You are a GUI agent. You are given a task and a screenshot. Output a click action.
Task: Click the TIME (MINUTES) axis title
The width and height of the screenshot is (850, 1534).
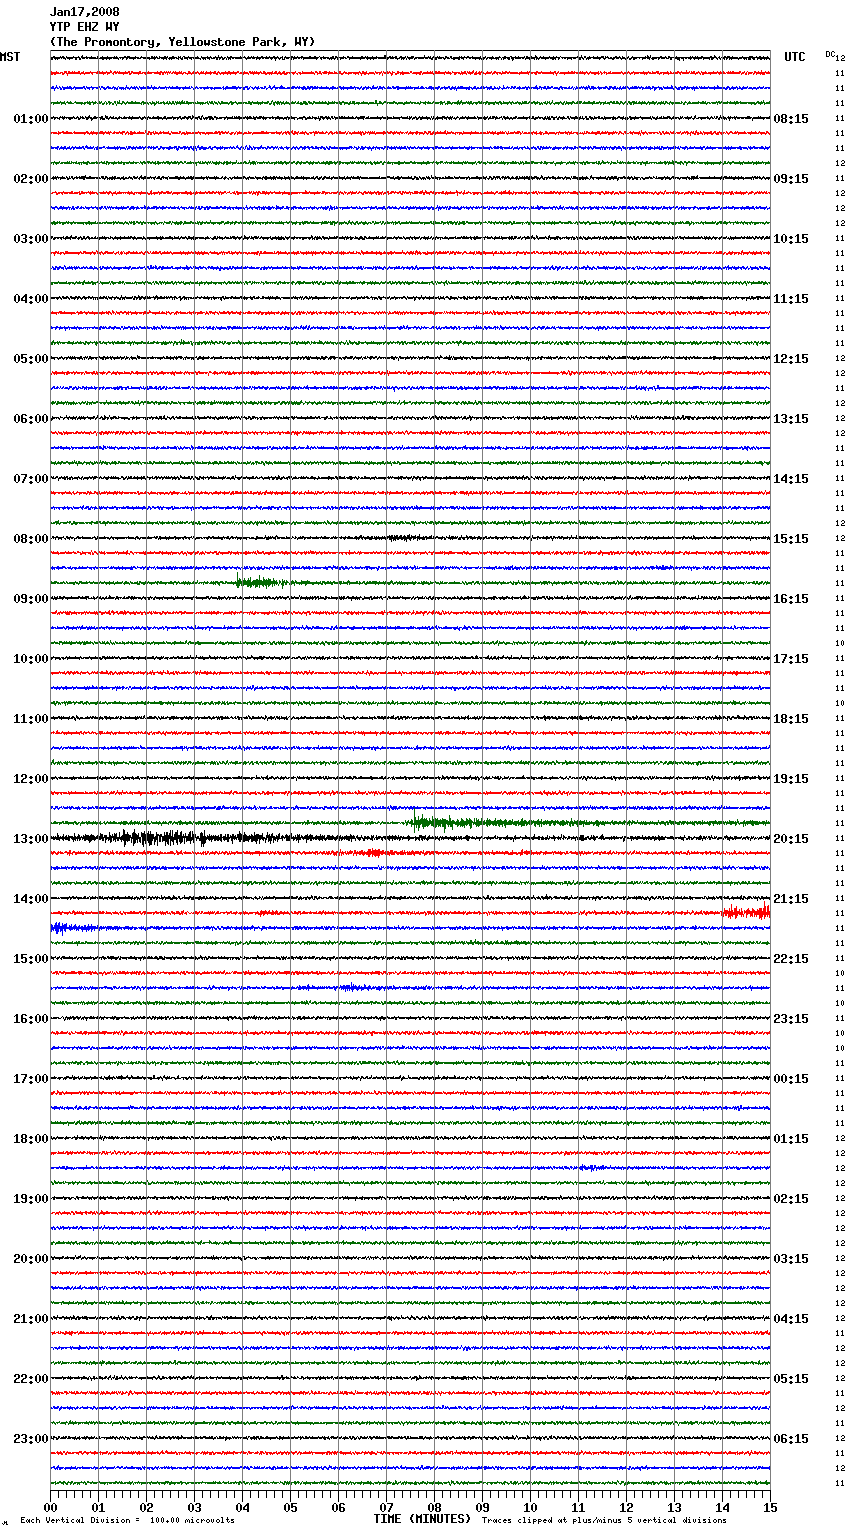pyautogui.click(x=422, y=1519)
